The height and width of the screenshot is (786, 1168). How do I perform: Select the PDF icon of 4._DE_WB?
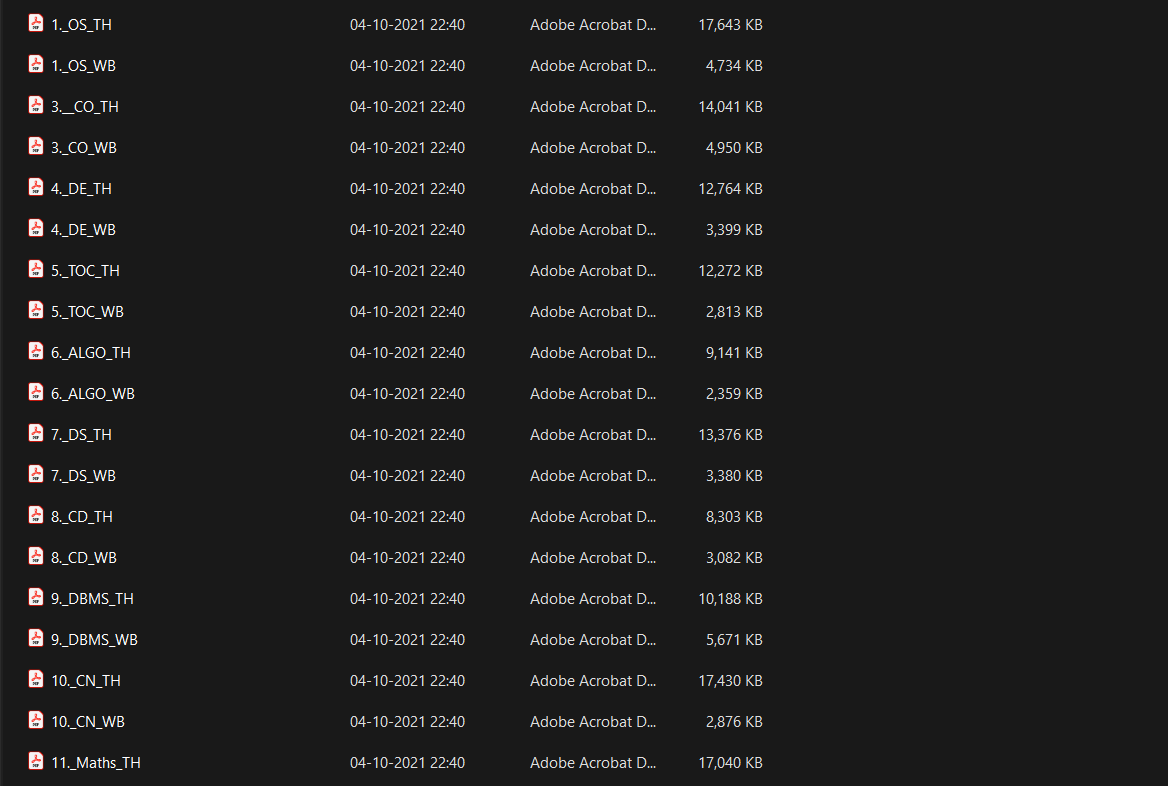(x=36, y=229)
